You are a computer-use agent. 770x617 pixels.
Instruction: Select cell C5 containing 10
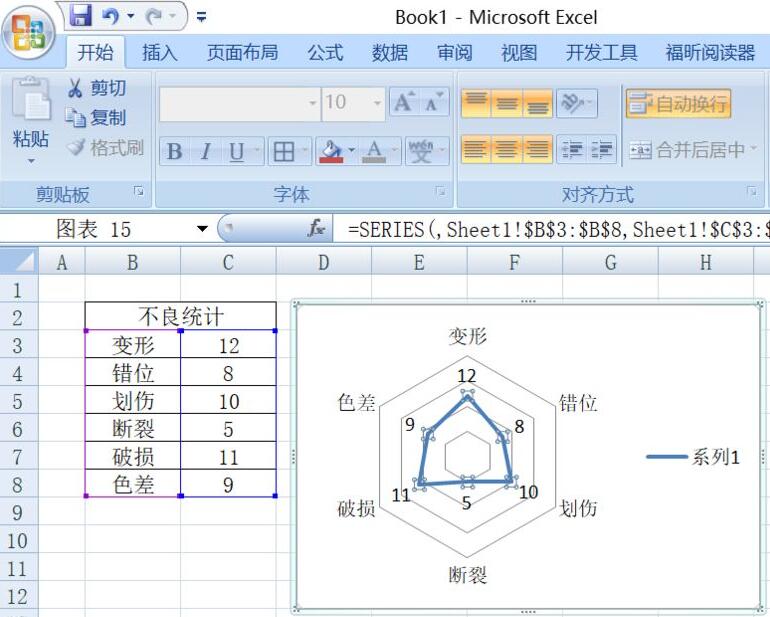(x=229, y=401)
